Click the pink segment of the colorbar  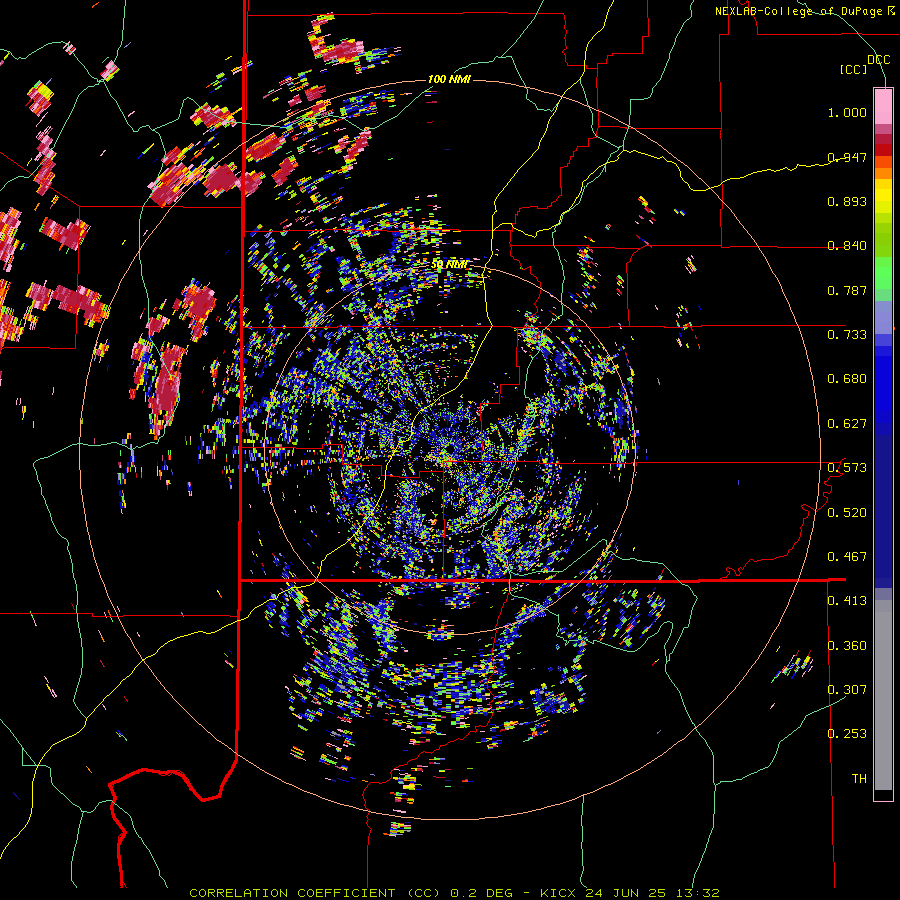pos(883,106)
